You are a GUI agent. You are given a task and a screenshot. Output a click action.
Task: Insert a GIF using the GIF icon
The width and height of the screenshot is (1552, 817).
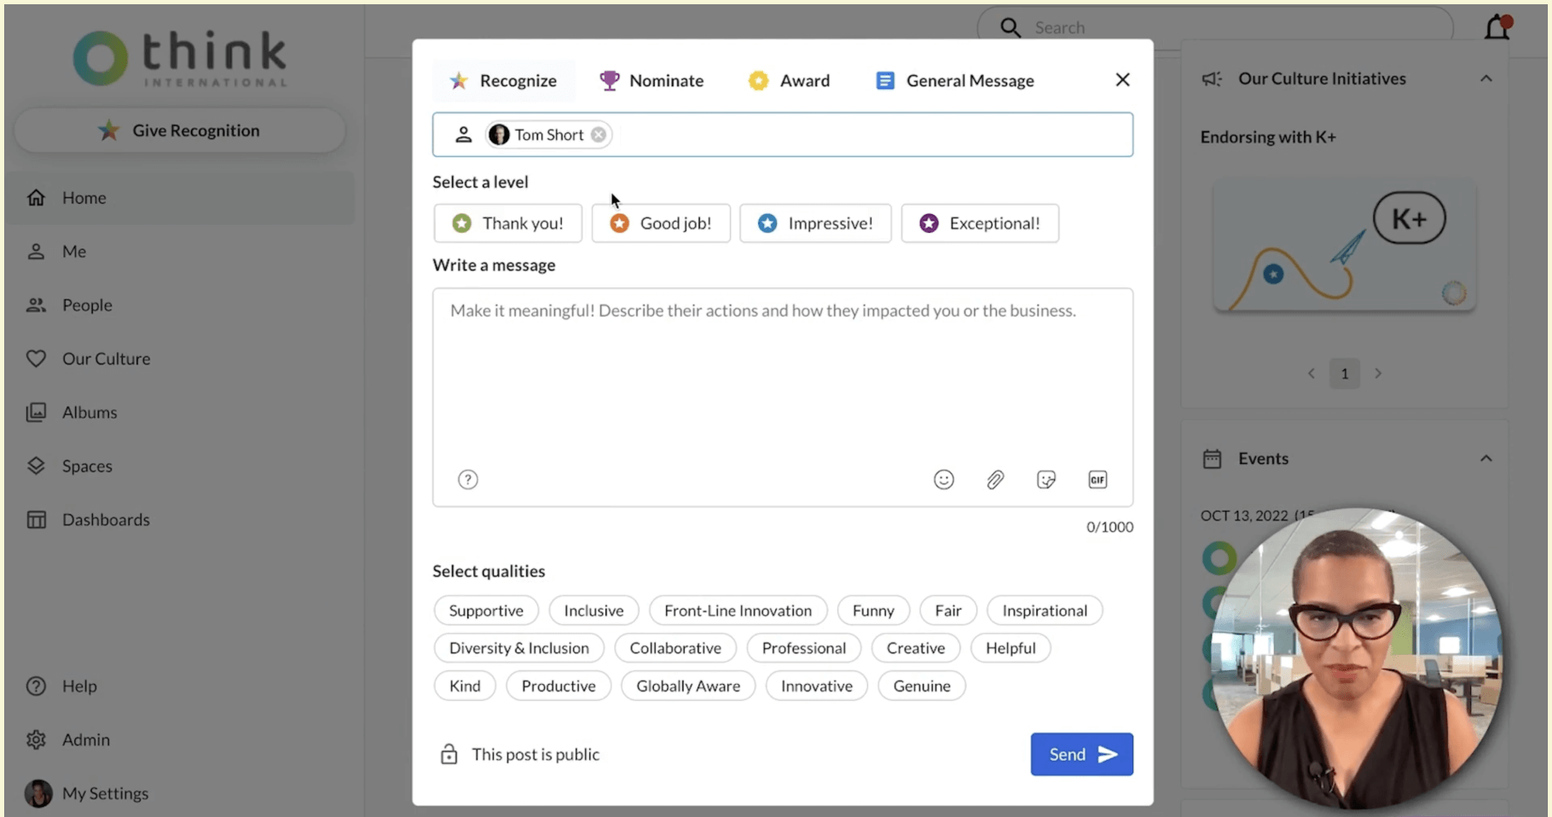[1098, 480]
